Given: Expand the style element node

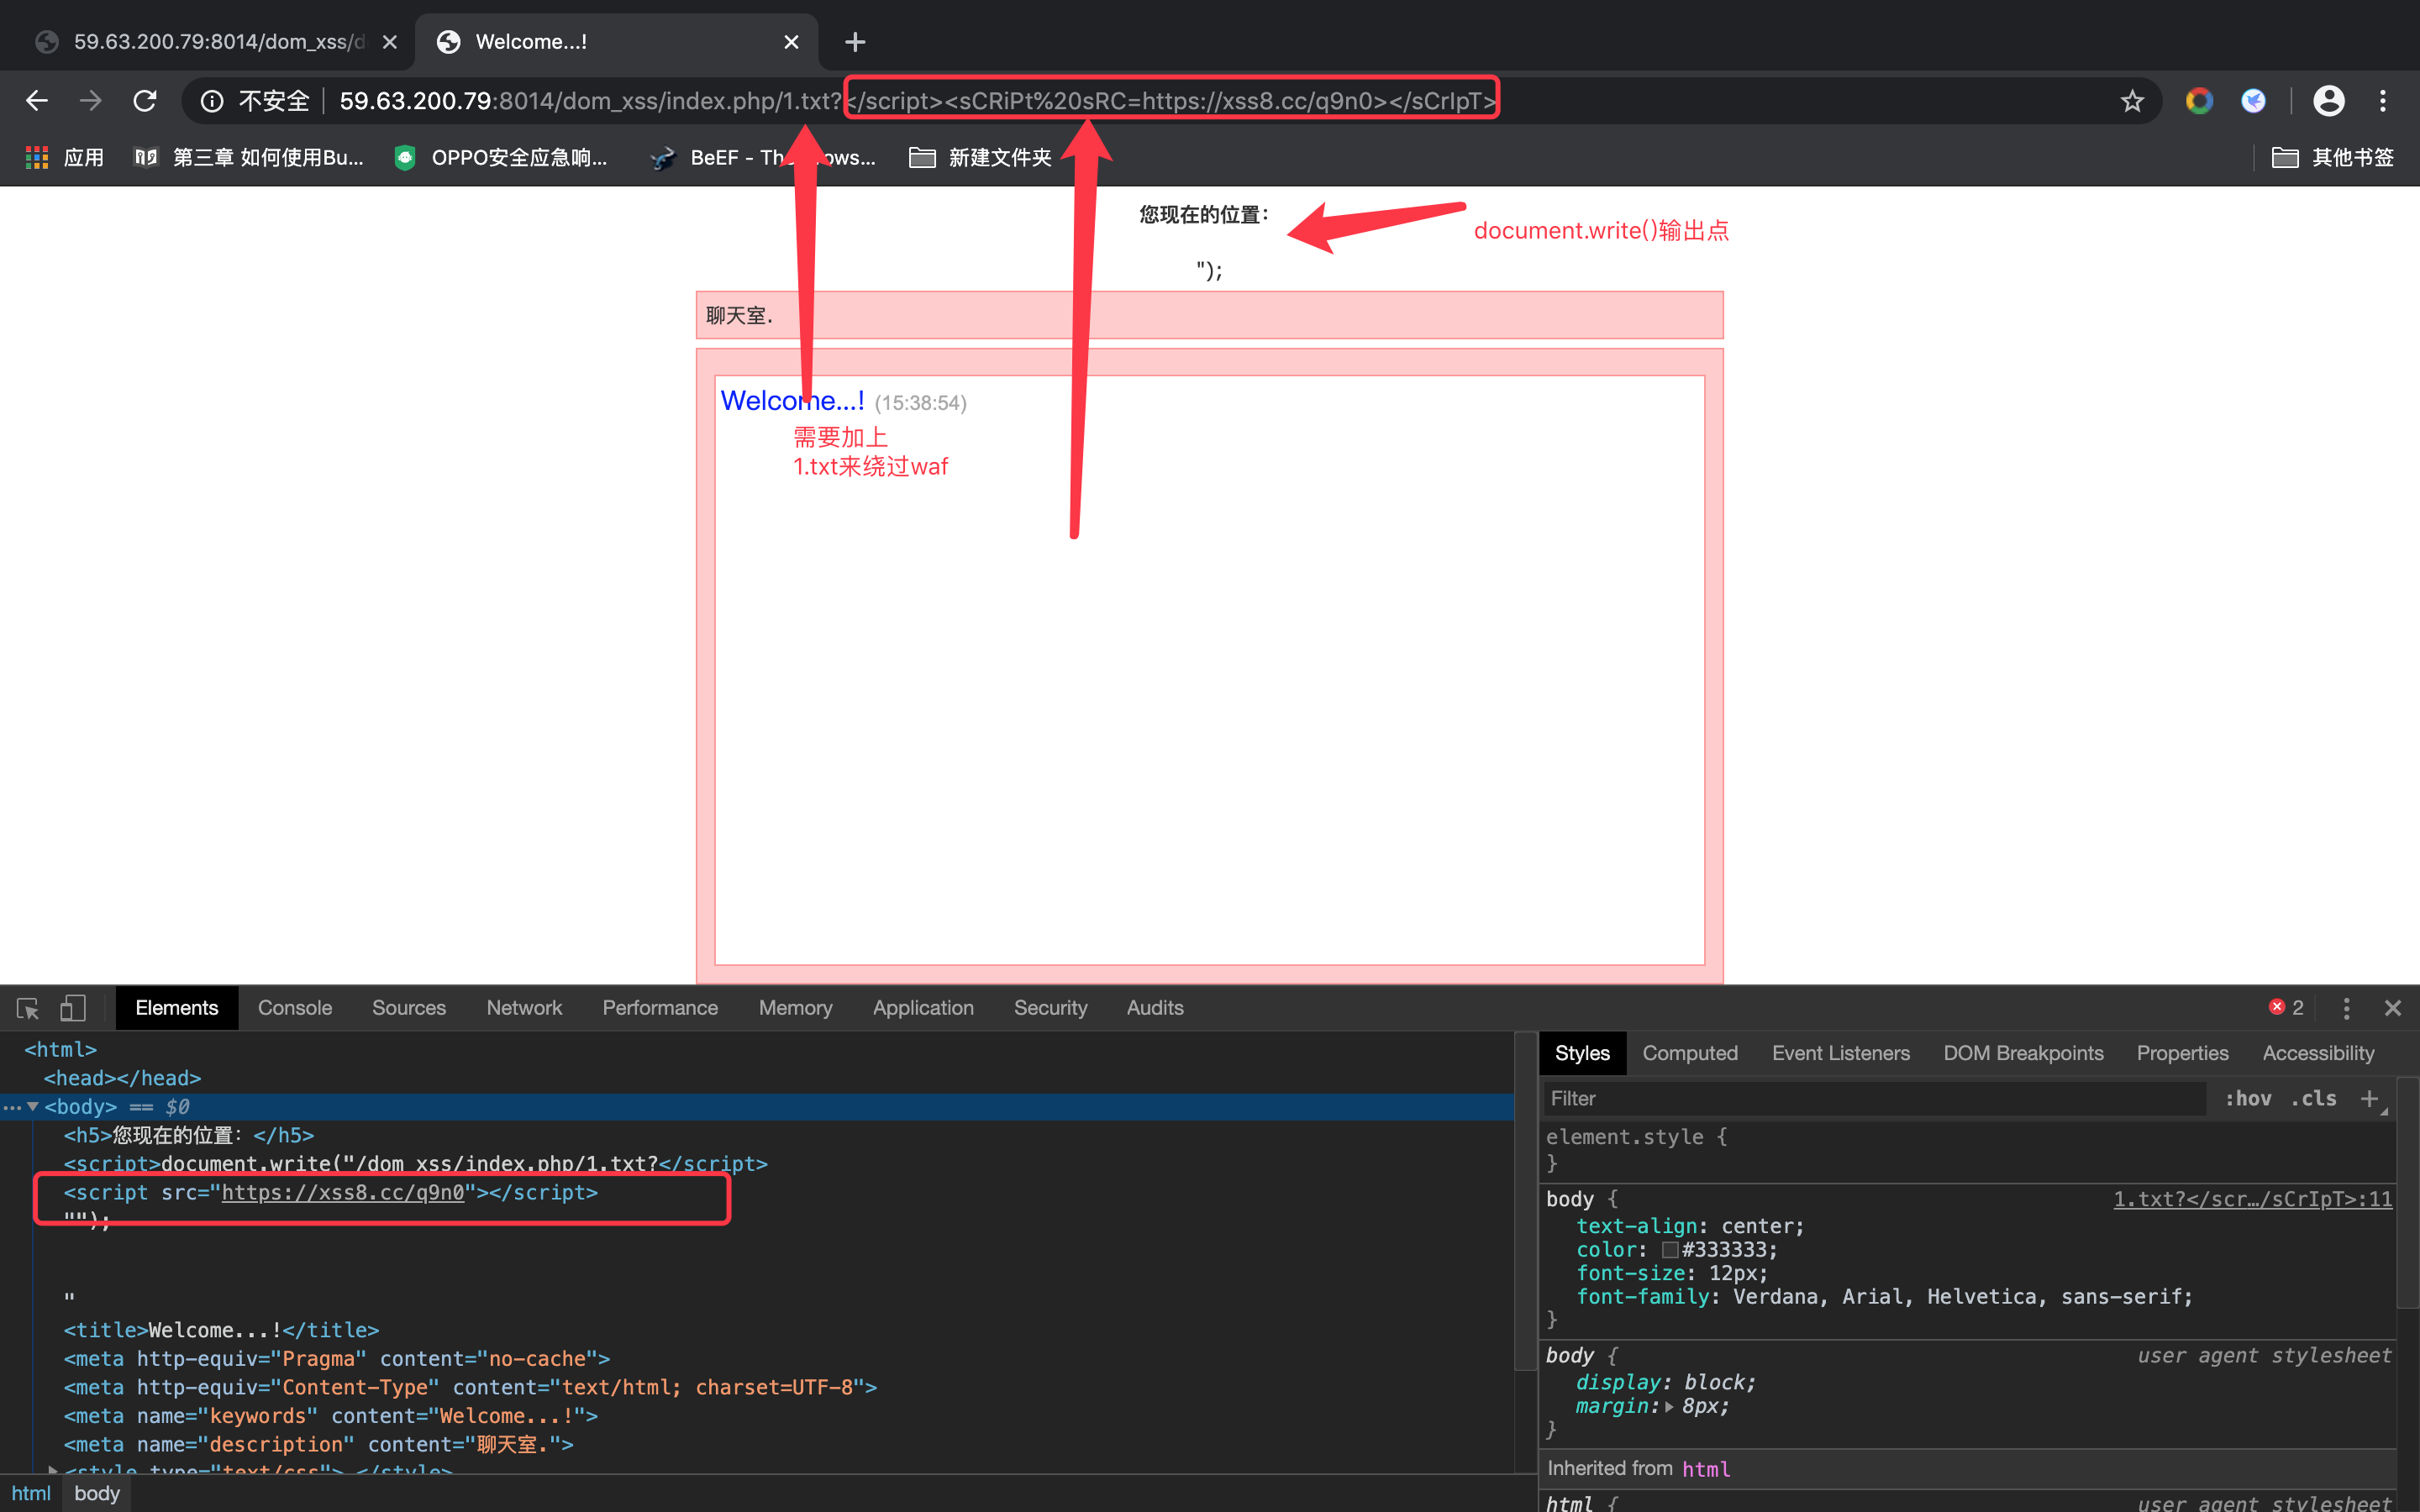Looking at the screenshot, I should (x=53, y=1470).
